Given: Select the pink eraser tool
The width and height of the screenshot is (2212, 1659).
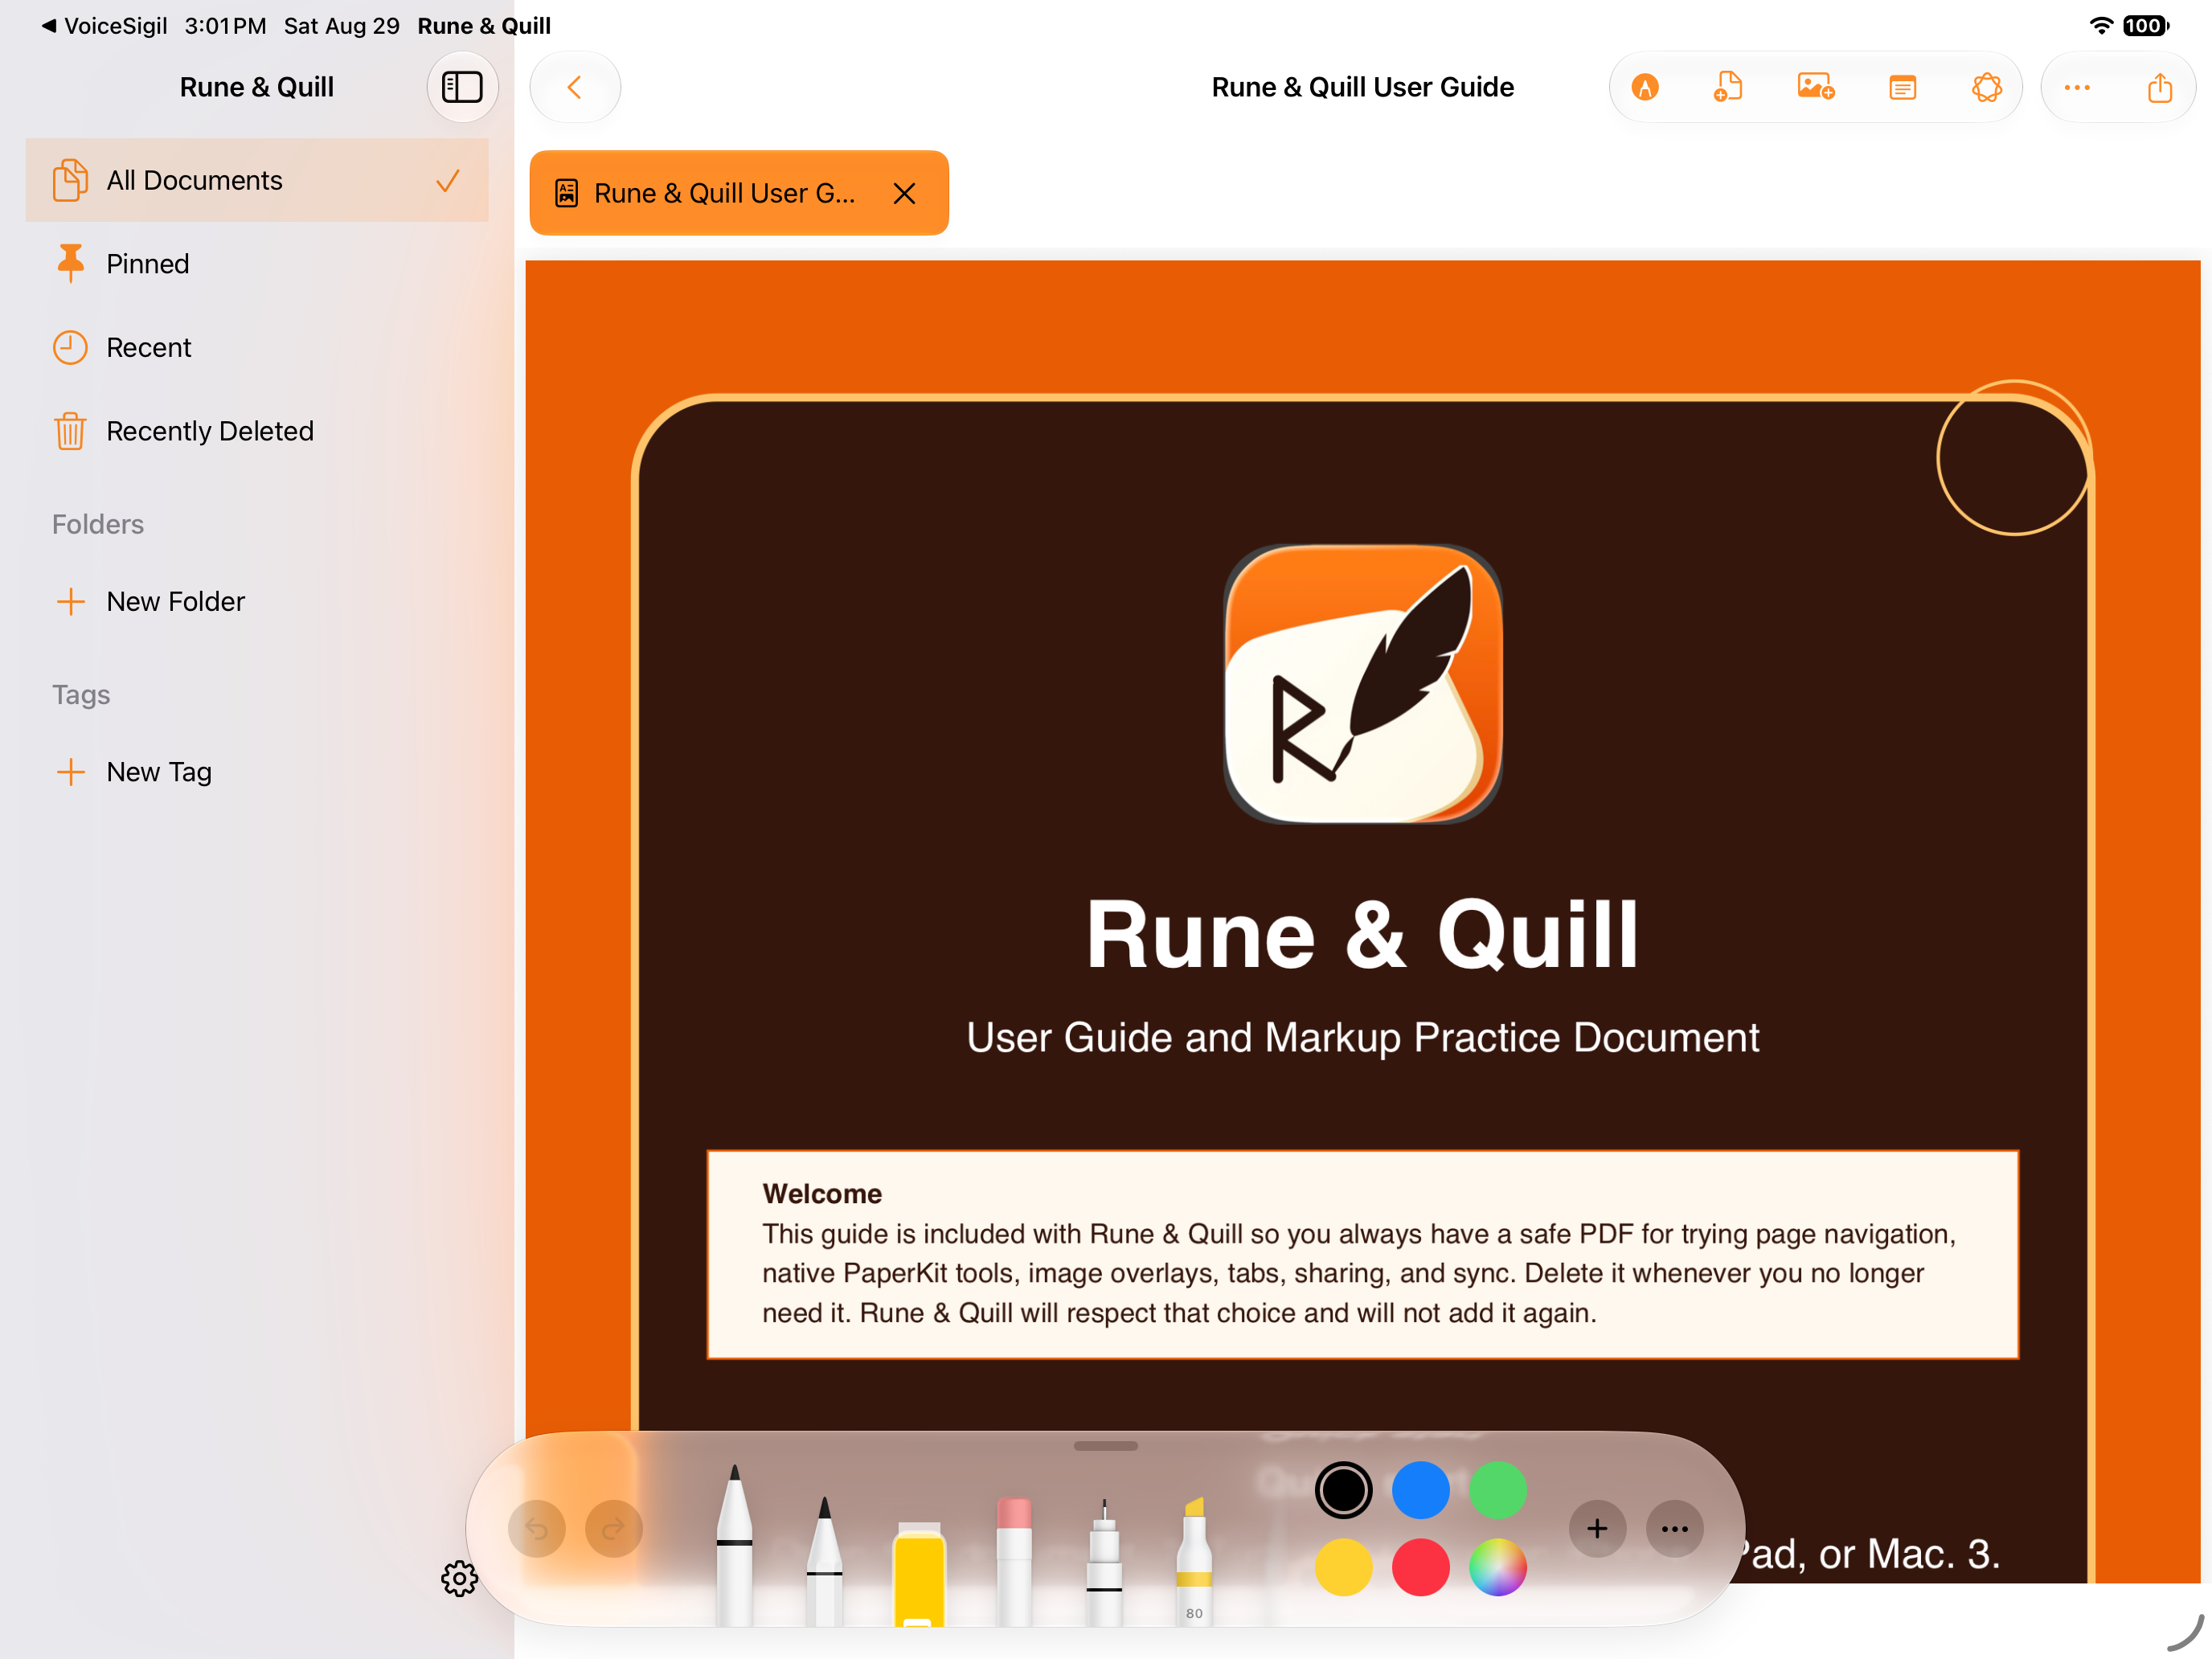Looking at the screenshot, I should coord(1014,1560).
